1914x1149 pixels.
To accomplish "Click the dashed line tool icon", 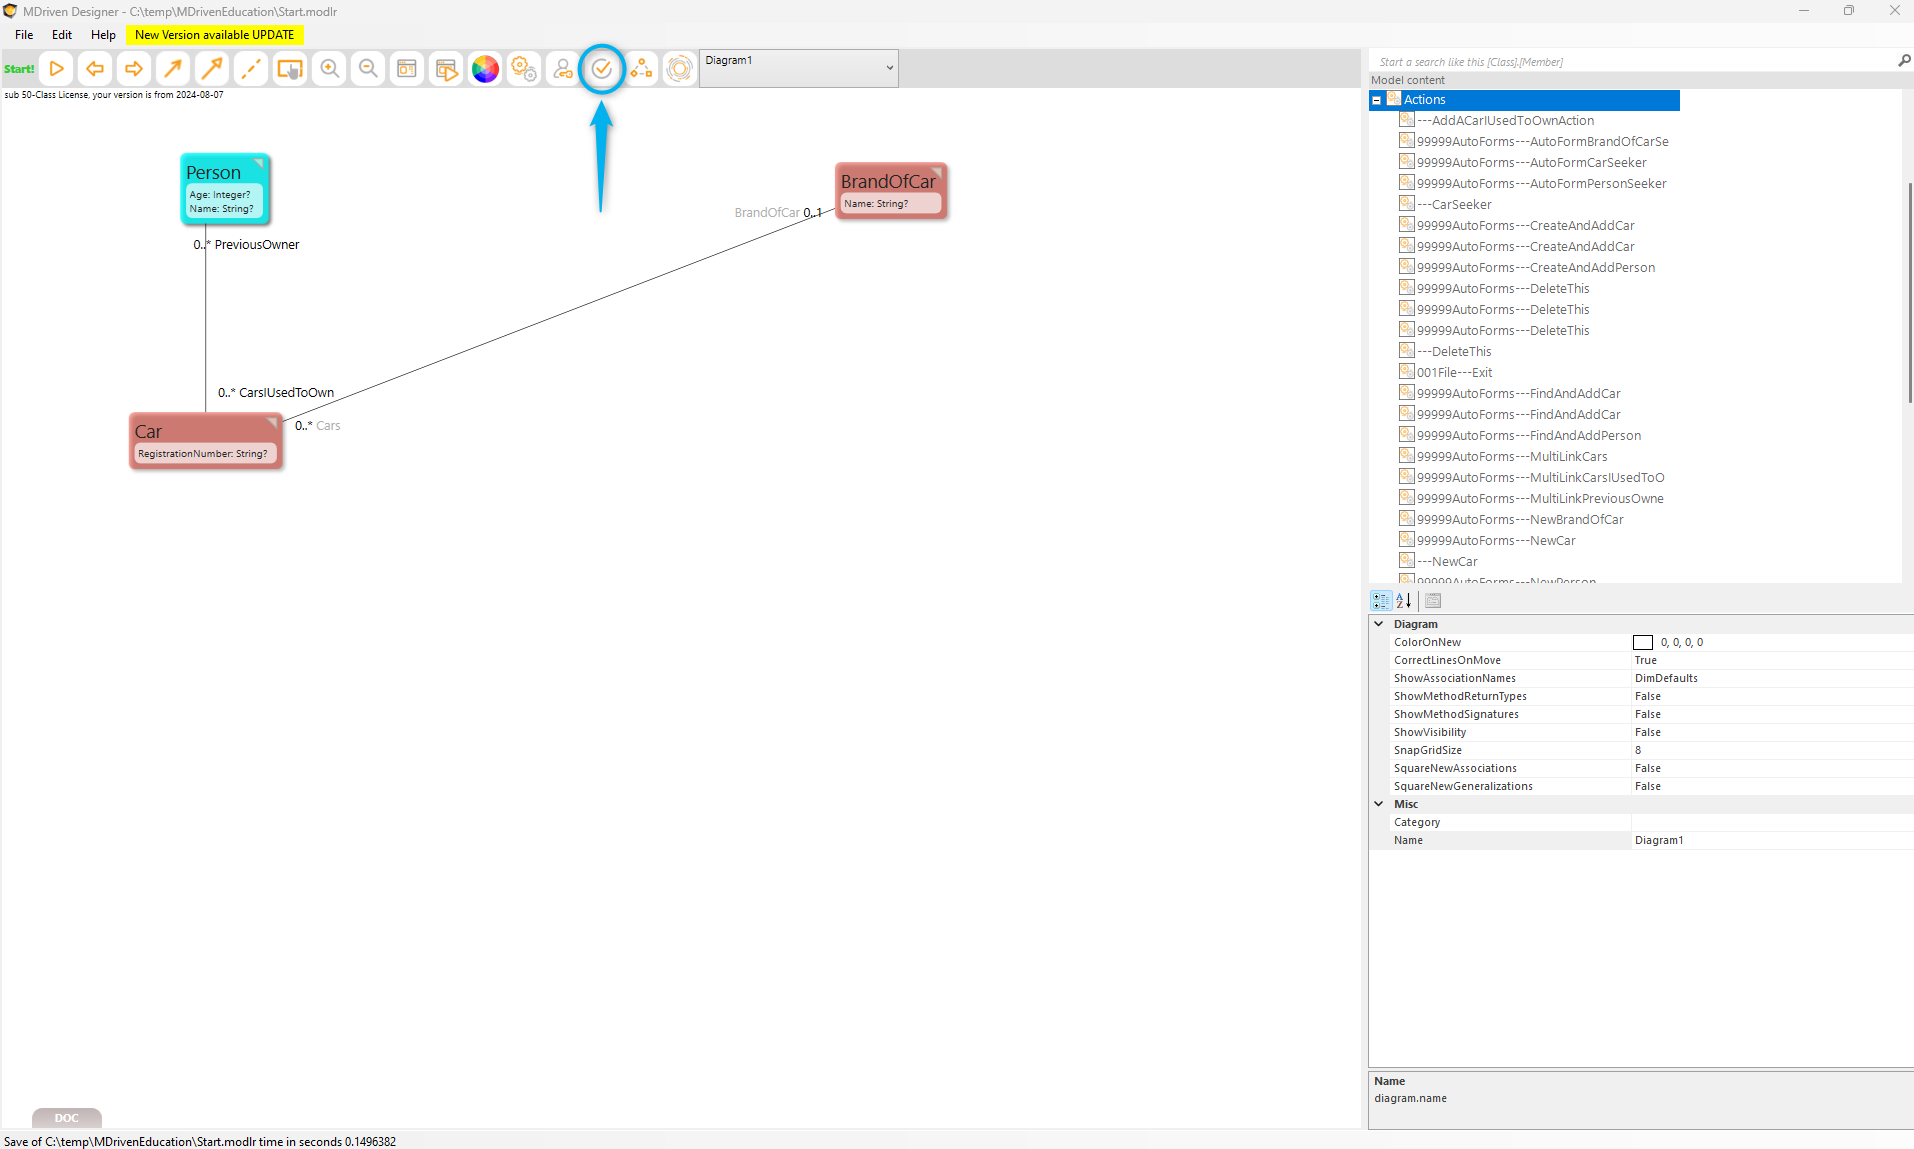I will [251, 69].
